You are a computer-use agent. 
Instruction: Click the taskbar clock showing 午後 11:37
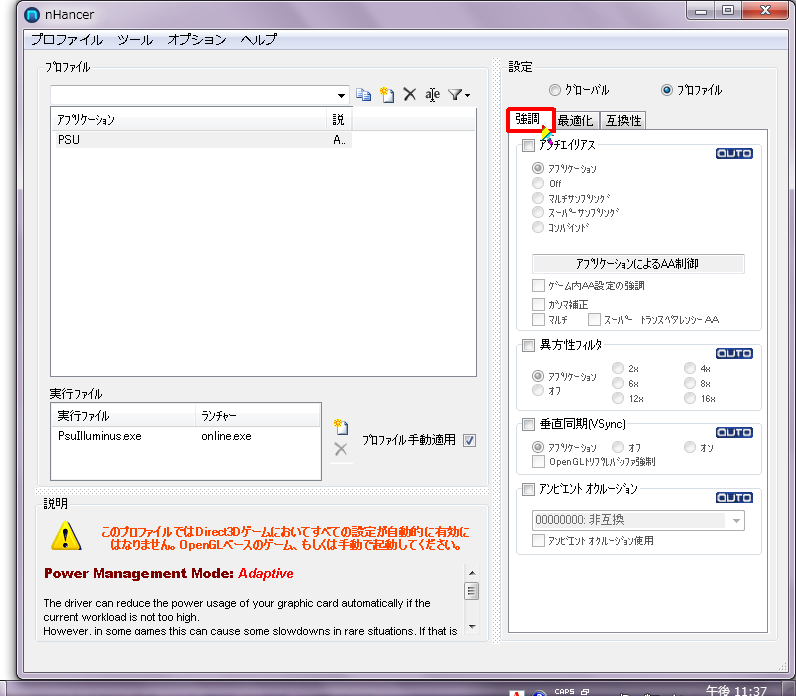[736, 690]
